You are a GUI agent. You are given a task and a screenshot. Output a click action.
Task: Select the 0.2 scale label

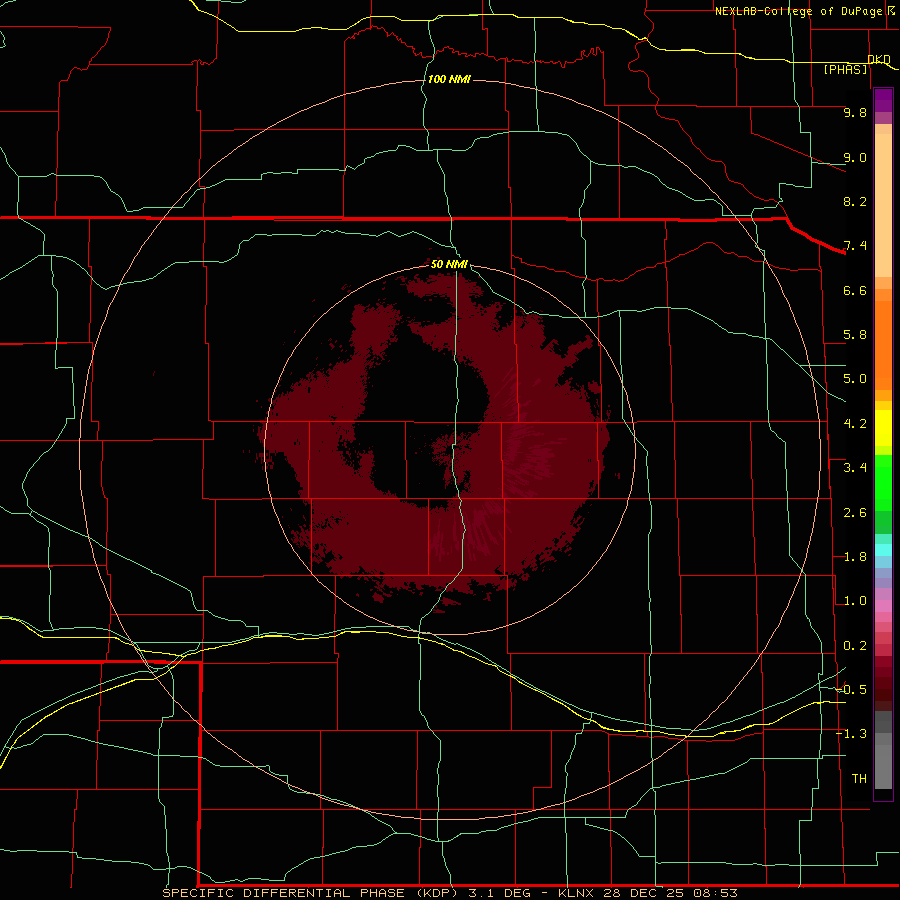pyautogui.click(x=855, y=646)
